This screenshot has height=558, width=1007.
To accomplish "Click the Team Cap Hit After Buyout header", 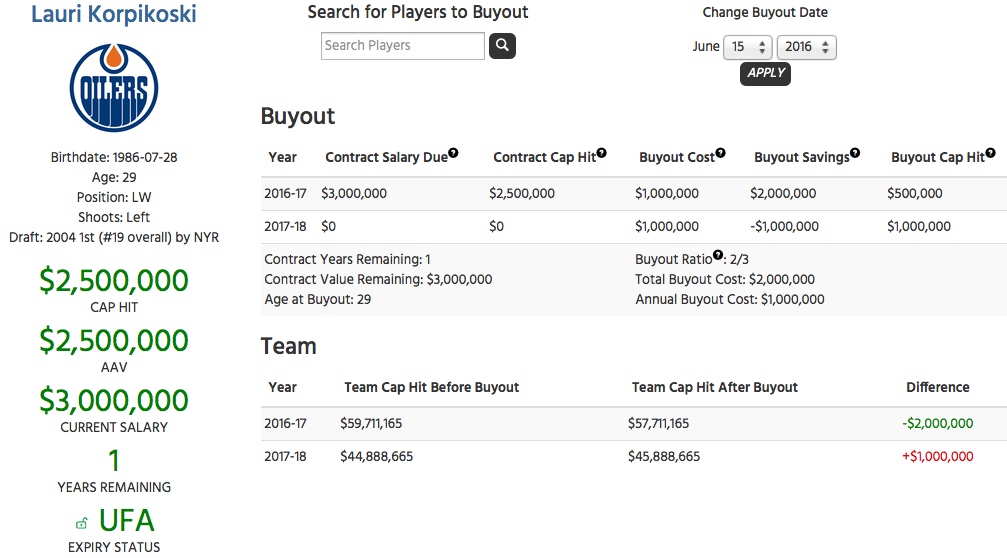I will click(715, 387).
